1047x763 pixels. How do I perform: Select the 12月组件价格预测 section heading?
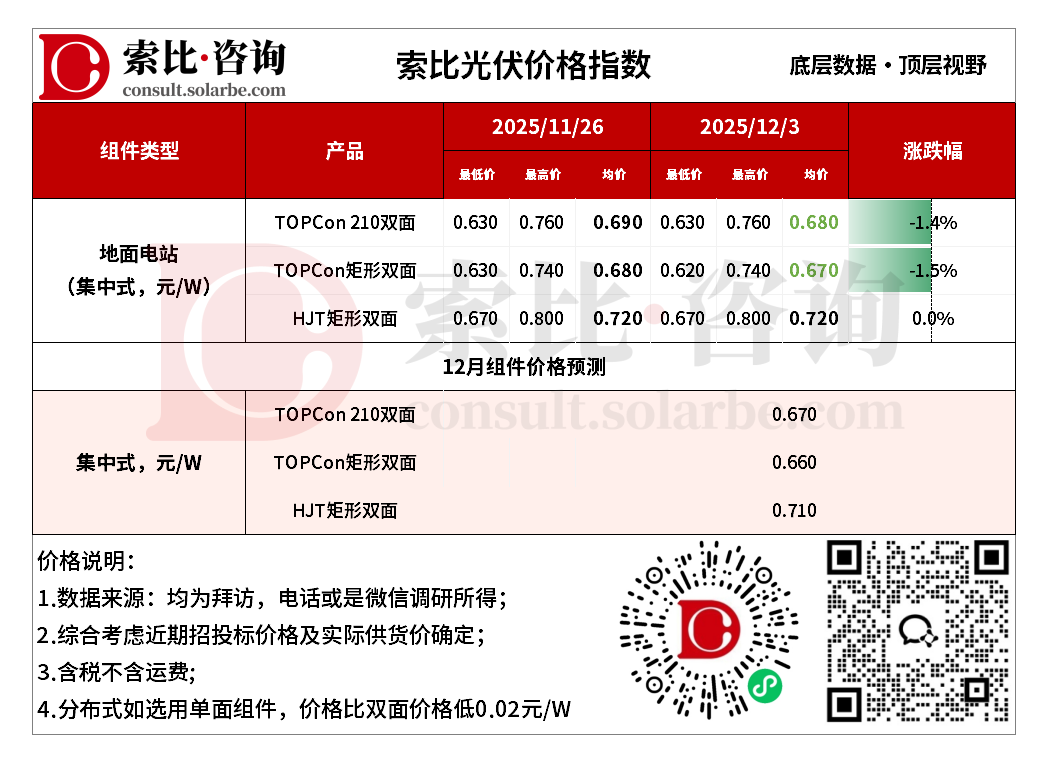tap(524, 367)
